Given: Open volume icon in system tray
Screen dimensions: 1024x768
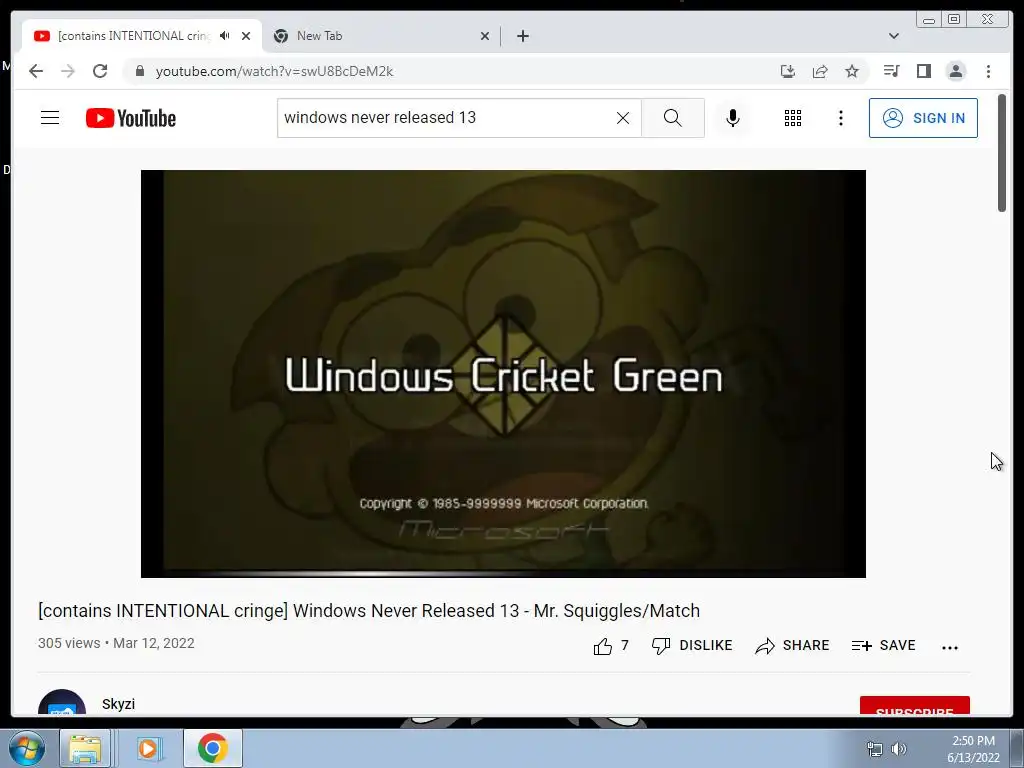Looking at the screenshot, I should point(899,749).
